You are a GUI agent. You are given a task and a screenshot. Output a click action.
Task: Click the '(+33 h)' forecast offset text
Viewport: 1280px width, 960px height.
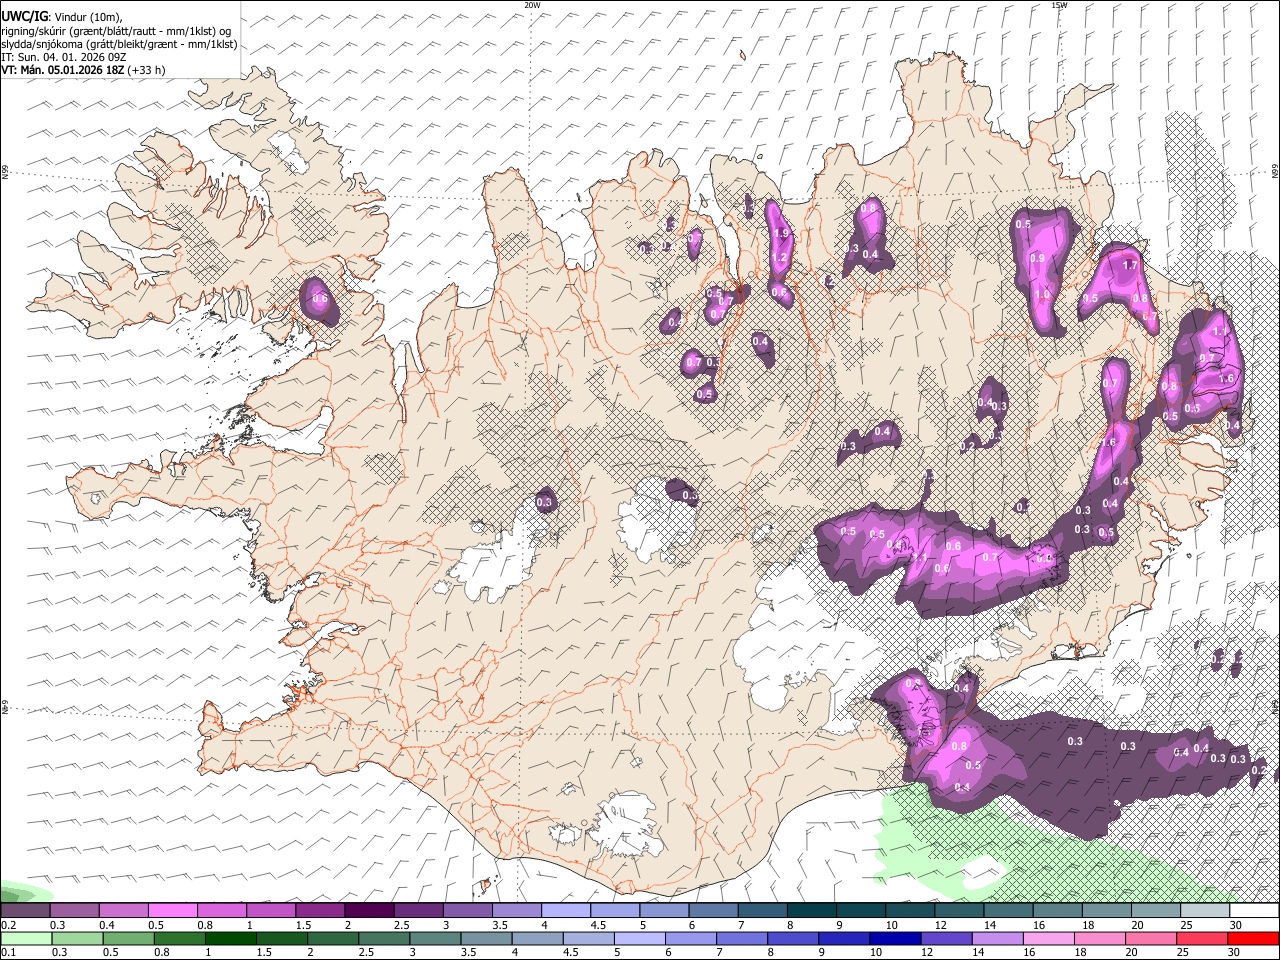146,70
